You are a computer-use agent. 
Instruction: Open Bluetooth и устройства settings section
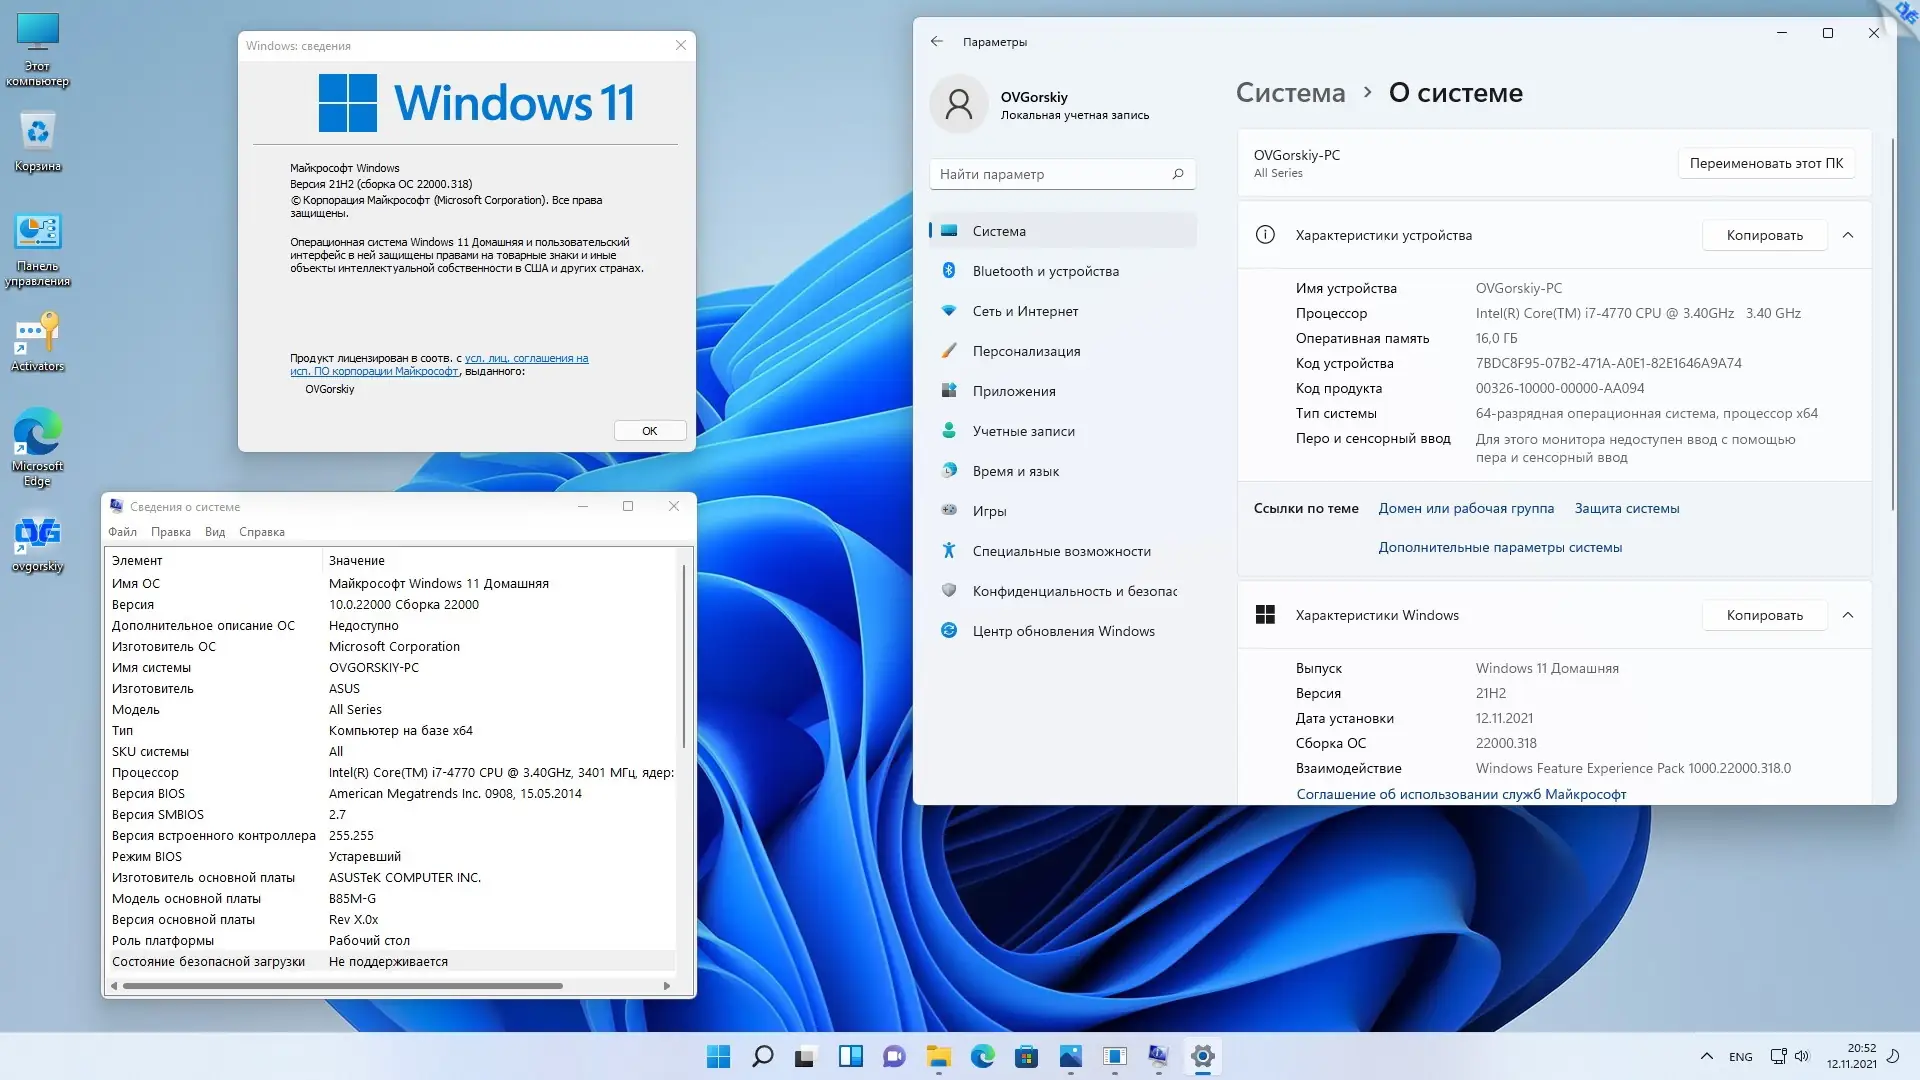[1045, 271]
